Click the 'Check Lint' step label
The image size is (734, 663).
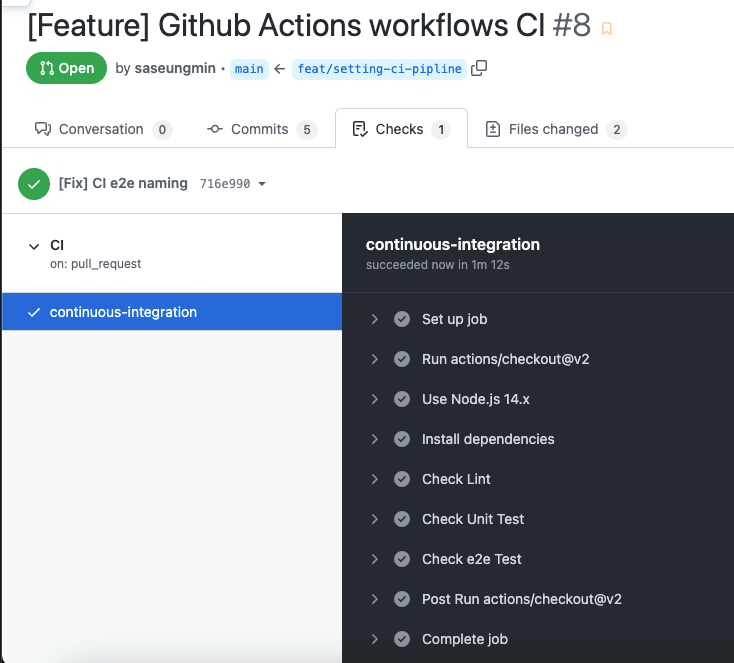point(456,479)
